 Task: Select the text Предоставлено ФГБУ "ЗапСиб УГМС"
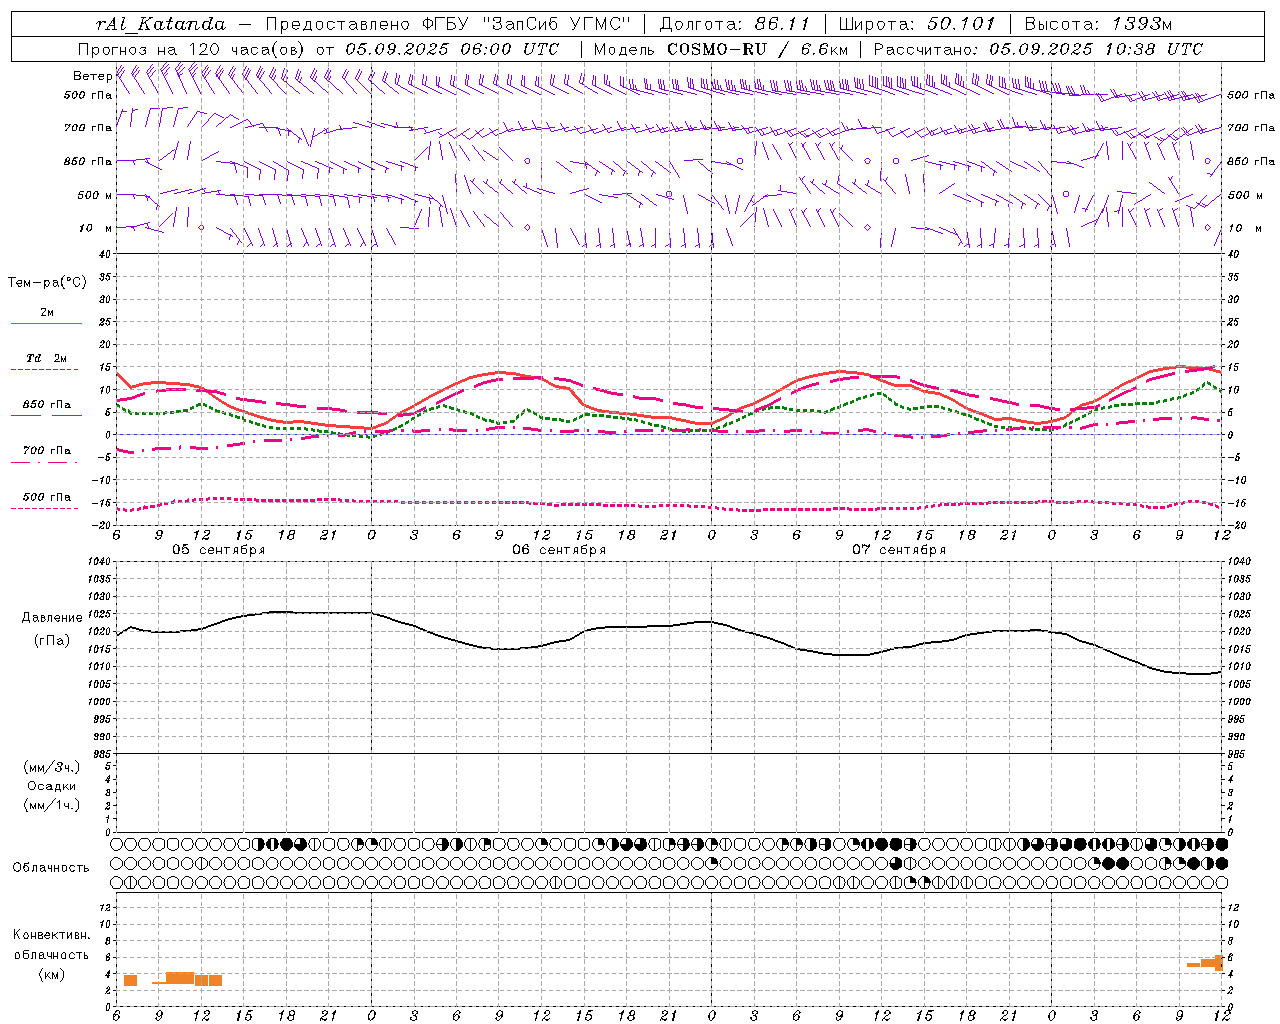pyautogui.click(x=448, y=24)
